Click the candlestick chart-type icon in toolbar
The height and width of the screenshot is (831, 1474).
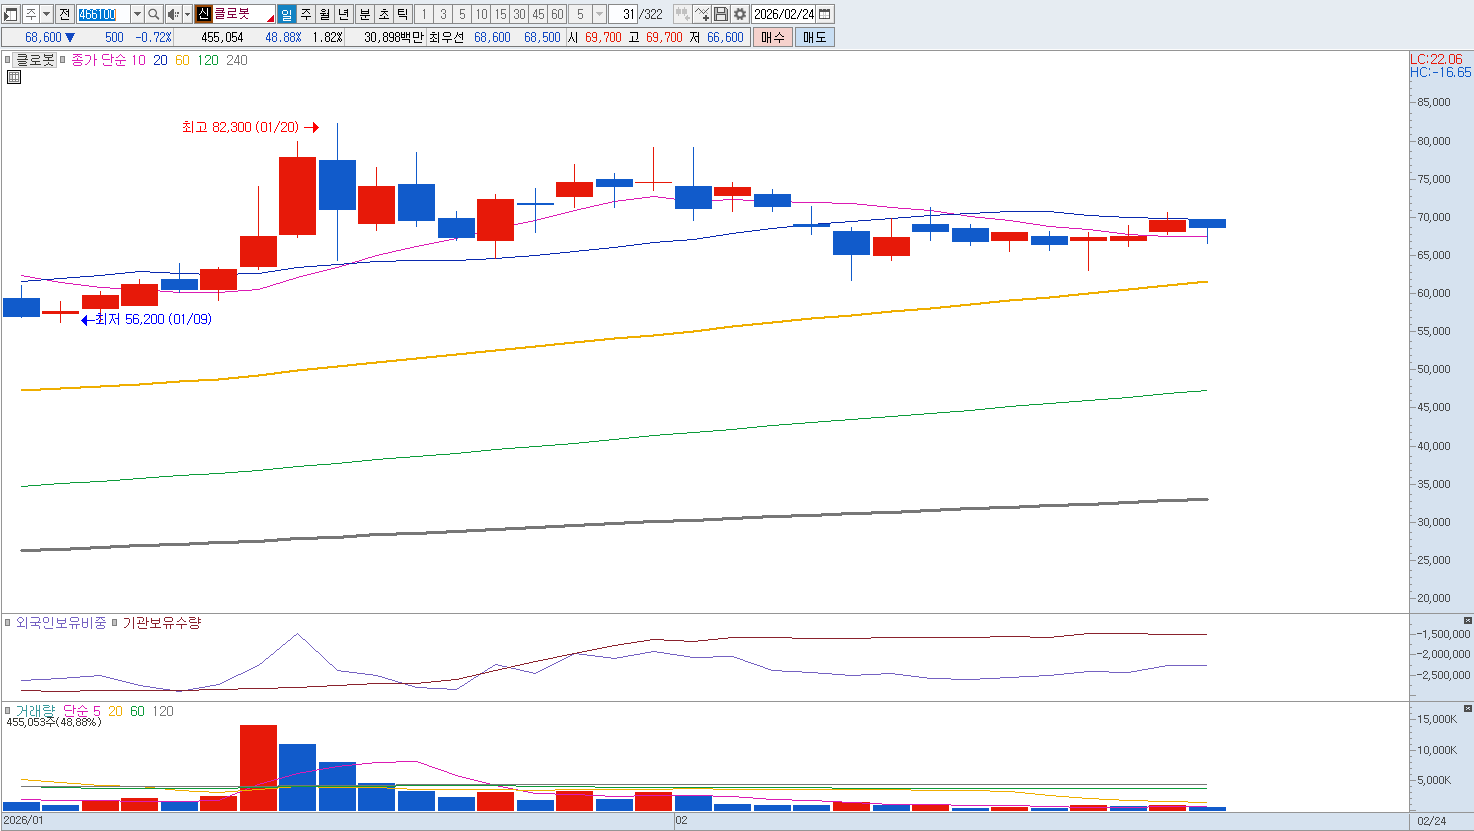(x=682, y=14)
